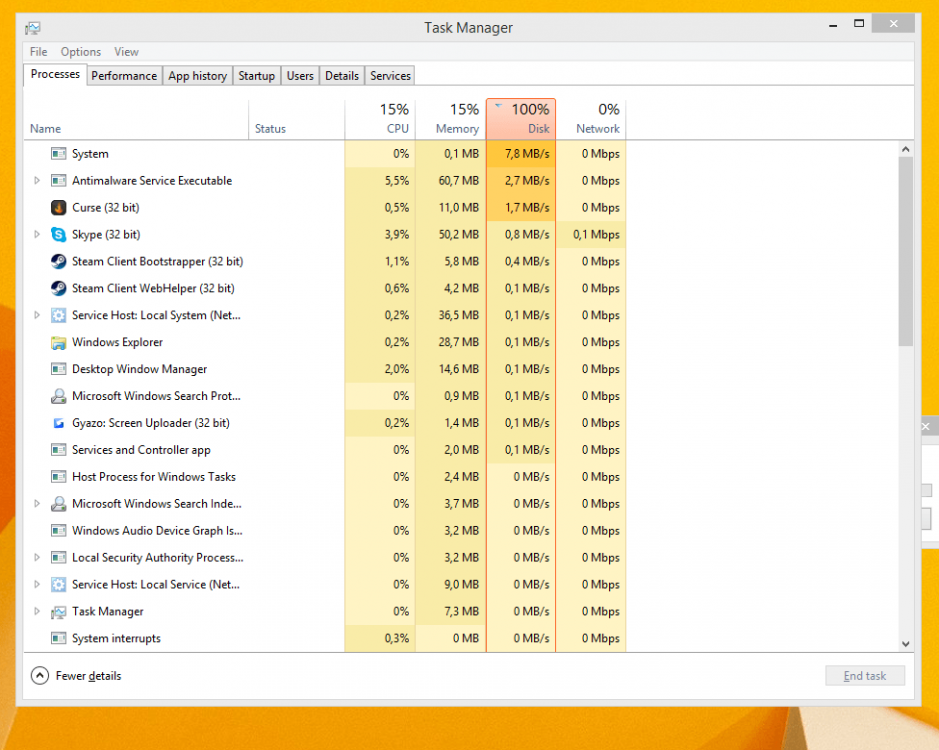939x750 pixels.
Task: Select the System interrupts process name
Action: click(116, 639)
